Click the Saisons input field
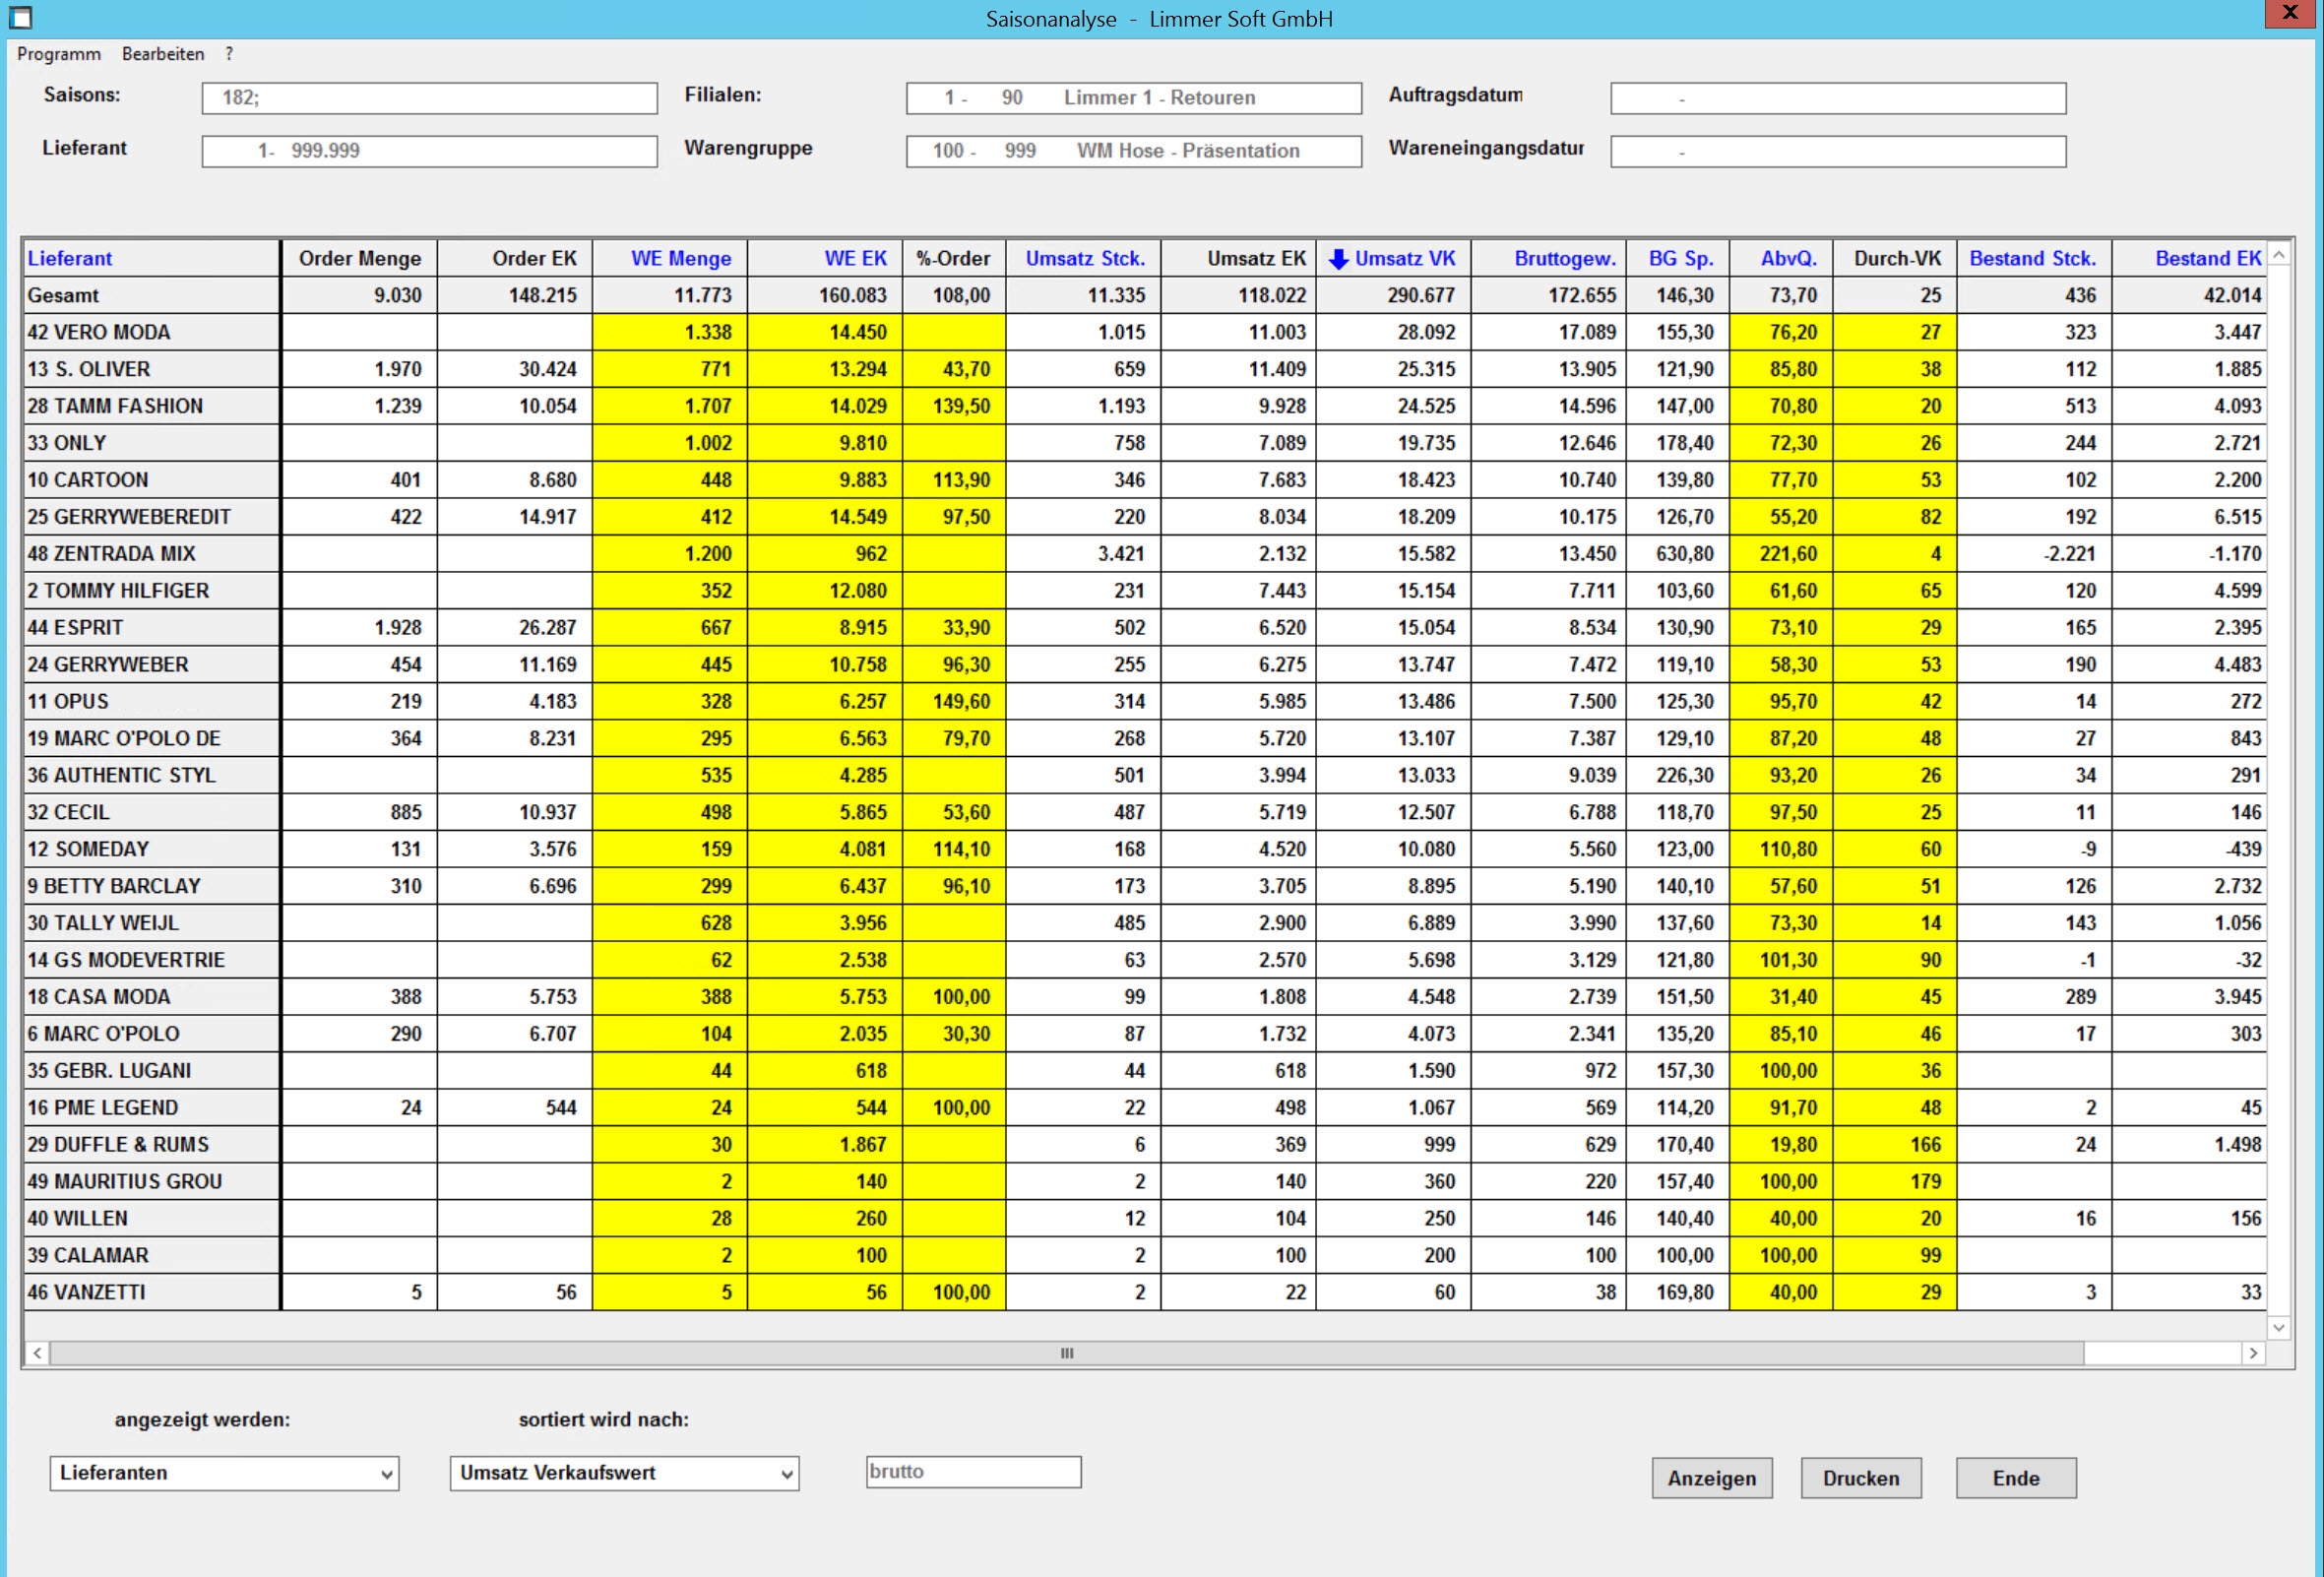Viewport: 2324px width, 1577px height. tap(429, 98)
